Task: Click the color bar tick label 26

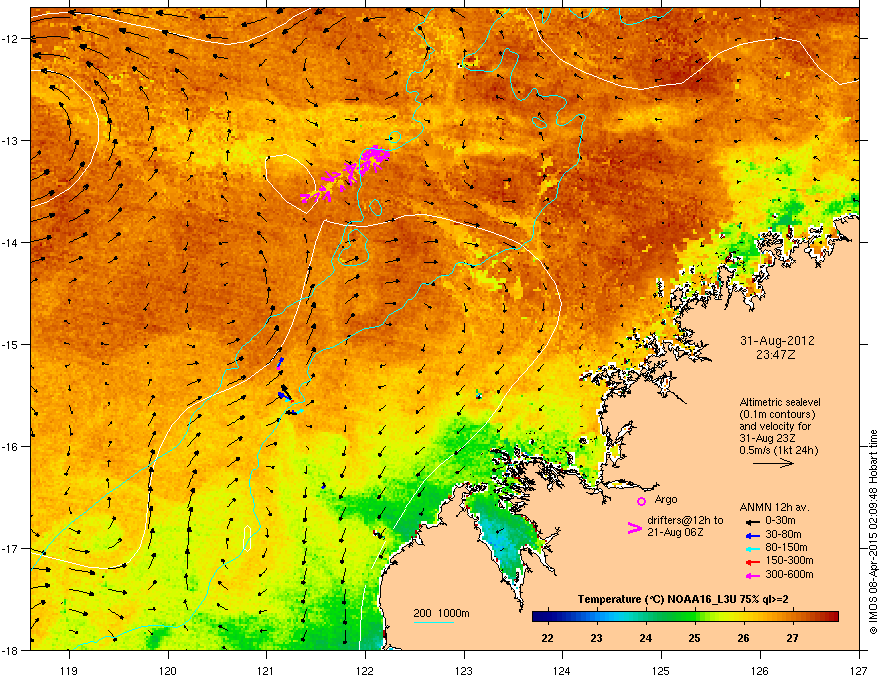Action: 743,638
